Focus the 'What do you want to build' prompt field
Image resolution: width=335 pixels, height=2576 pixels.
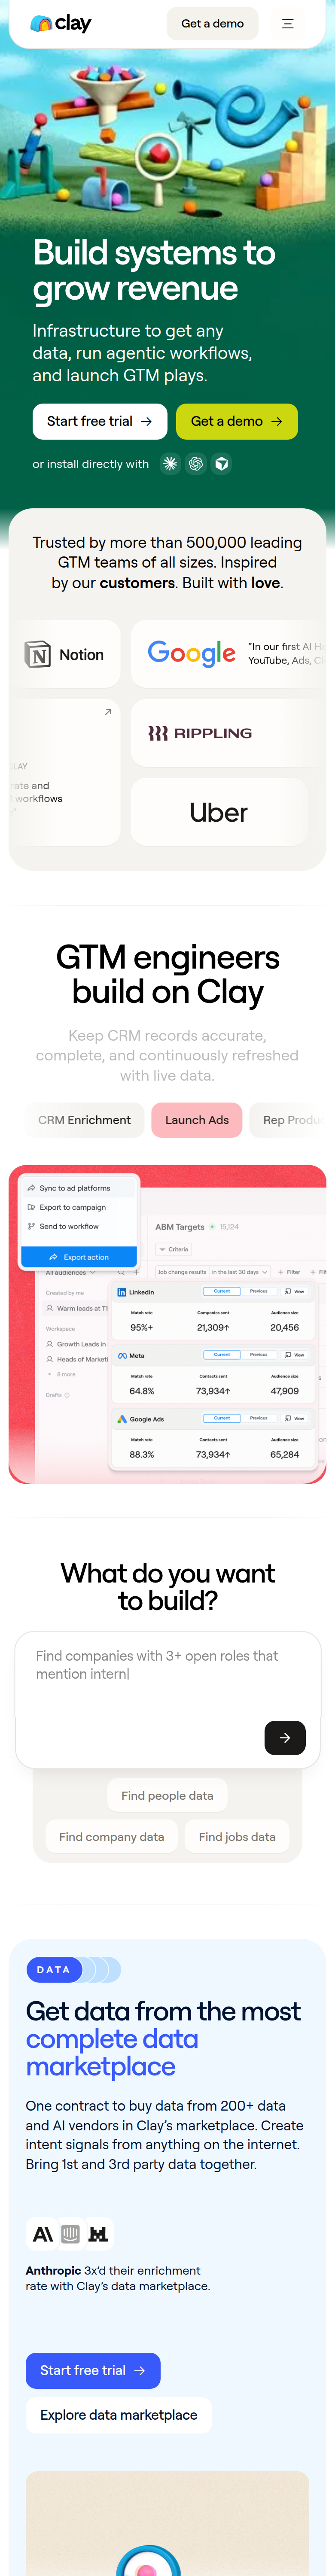tap(167, 1700)
